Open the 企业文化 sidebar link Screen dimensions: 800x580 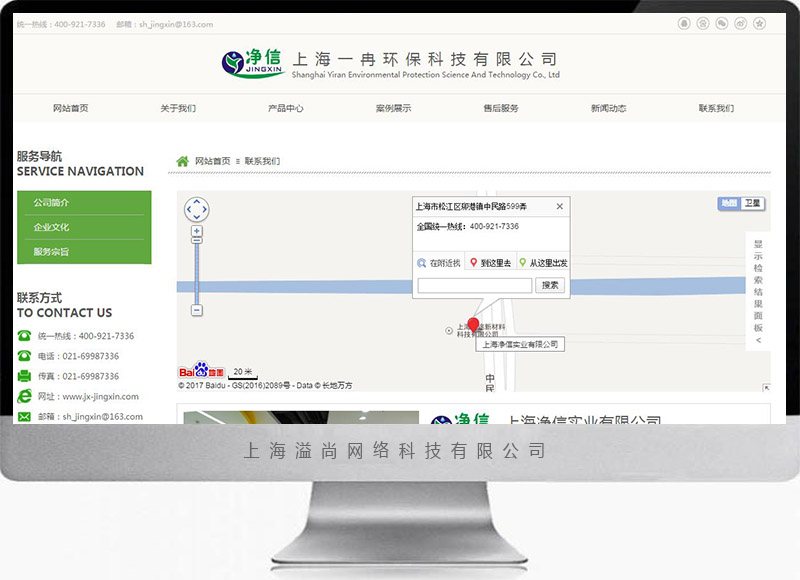click(x=51, y=227)
